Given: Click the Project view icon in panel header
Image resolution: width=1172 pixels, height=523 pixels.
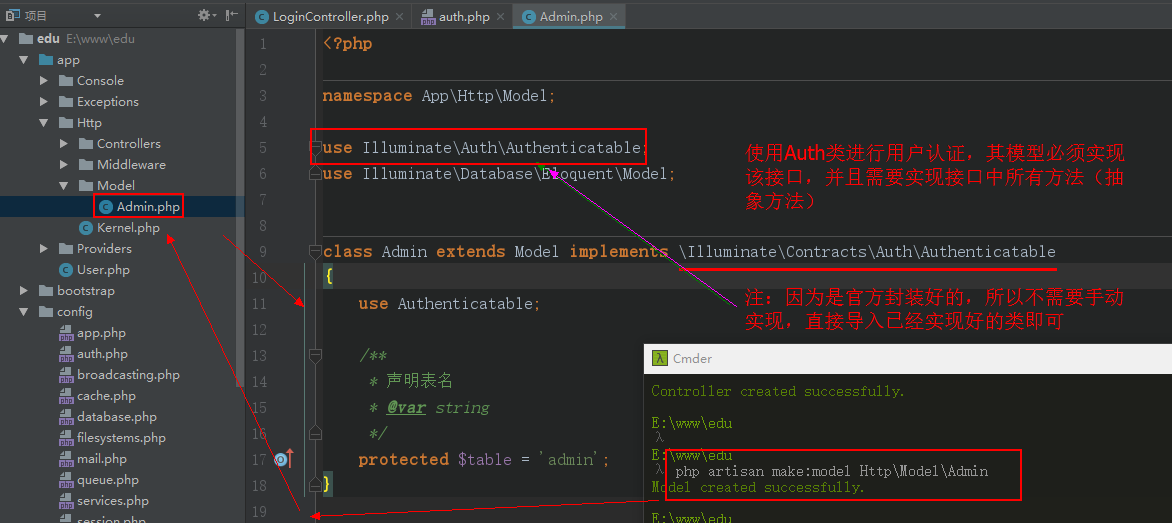Looking at the screenshot, I should (10, 15).
